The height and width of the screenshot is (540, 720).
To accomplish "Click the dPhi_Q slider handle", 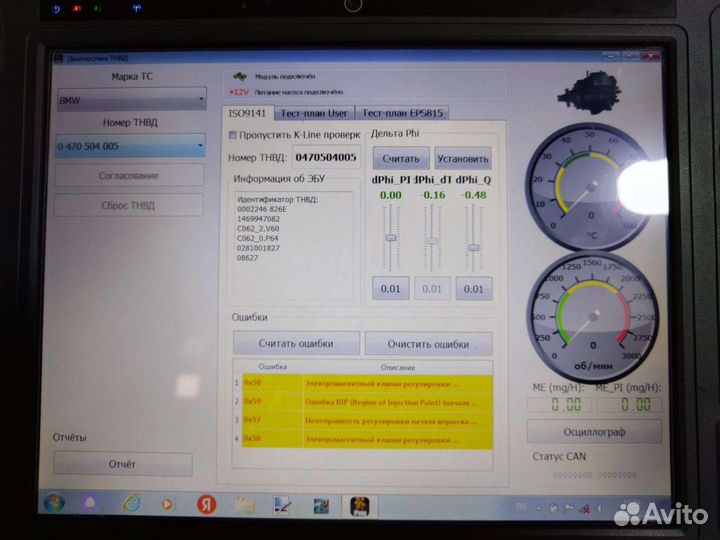I will (x=473, y=248).
